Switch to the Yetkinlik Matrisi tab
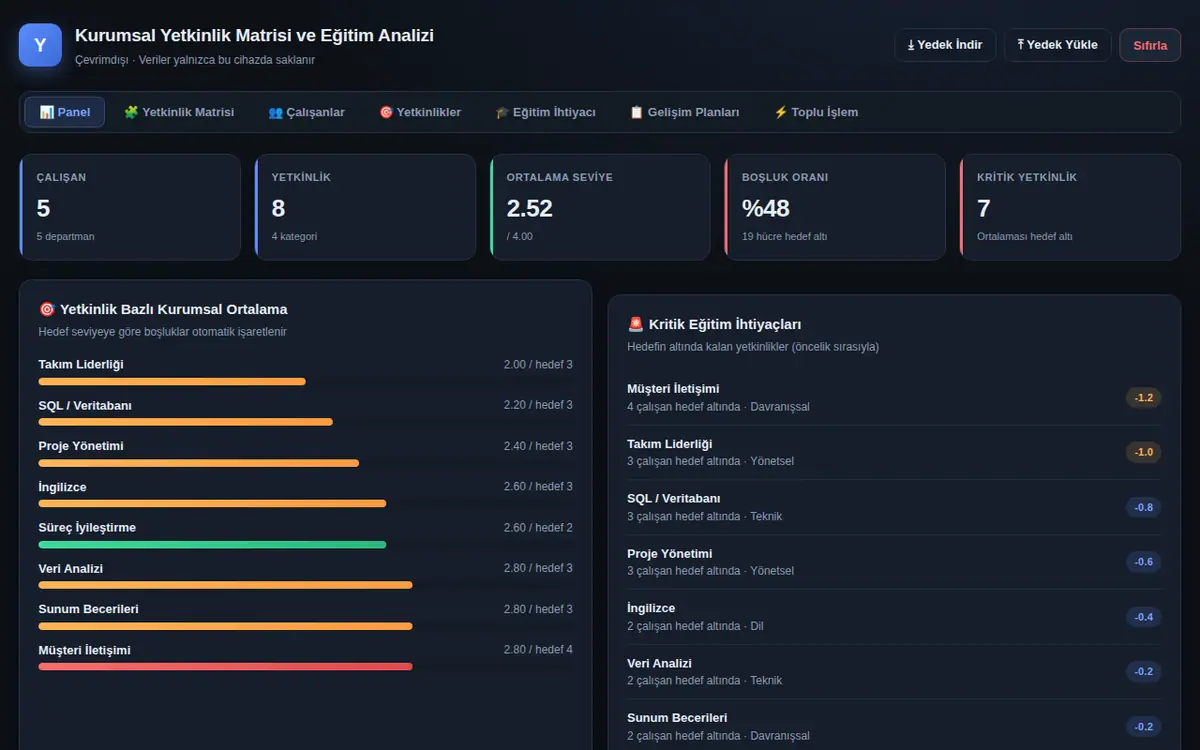Screen dimensions: 1200x750 coord(179,112)
